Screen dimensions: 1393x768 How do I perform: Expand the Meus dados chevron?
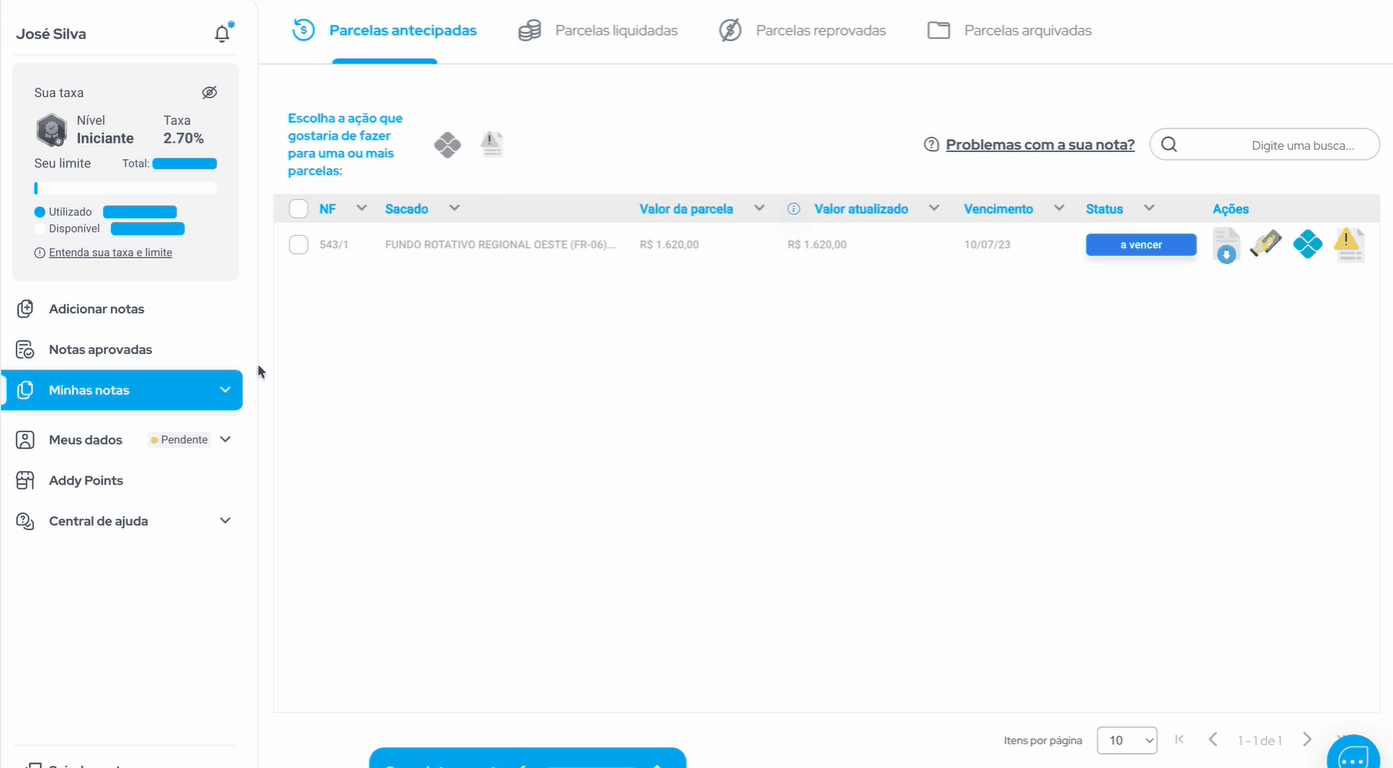coord(225,439)
